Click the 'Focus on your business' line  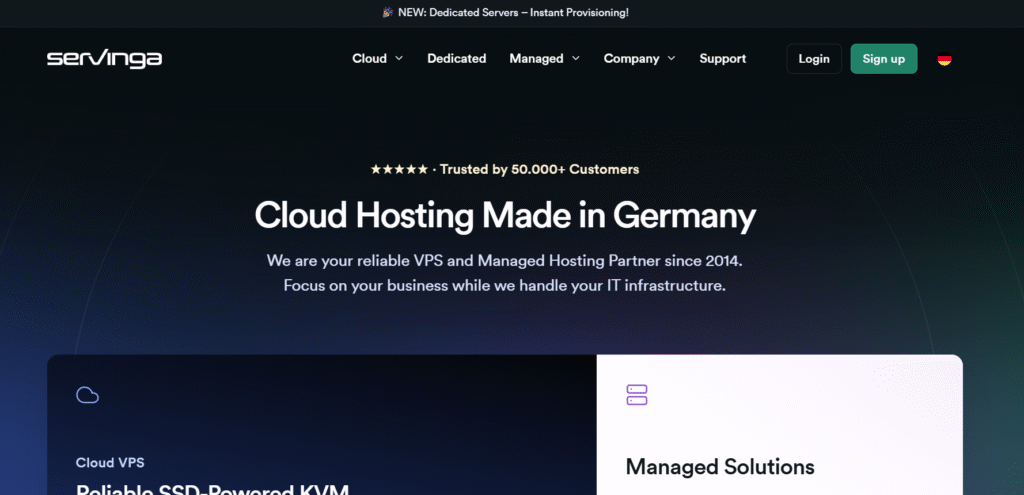click(x=505, y=286)
